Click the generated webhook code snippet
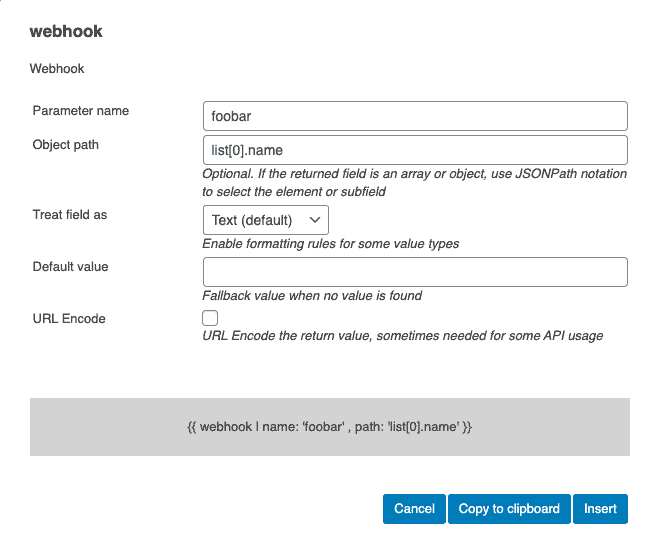The height and width of the screenshot is (533, 659). [329, 427]
